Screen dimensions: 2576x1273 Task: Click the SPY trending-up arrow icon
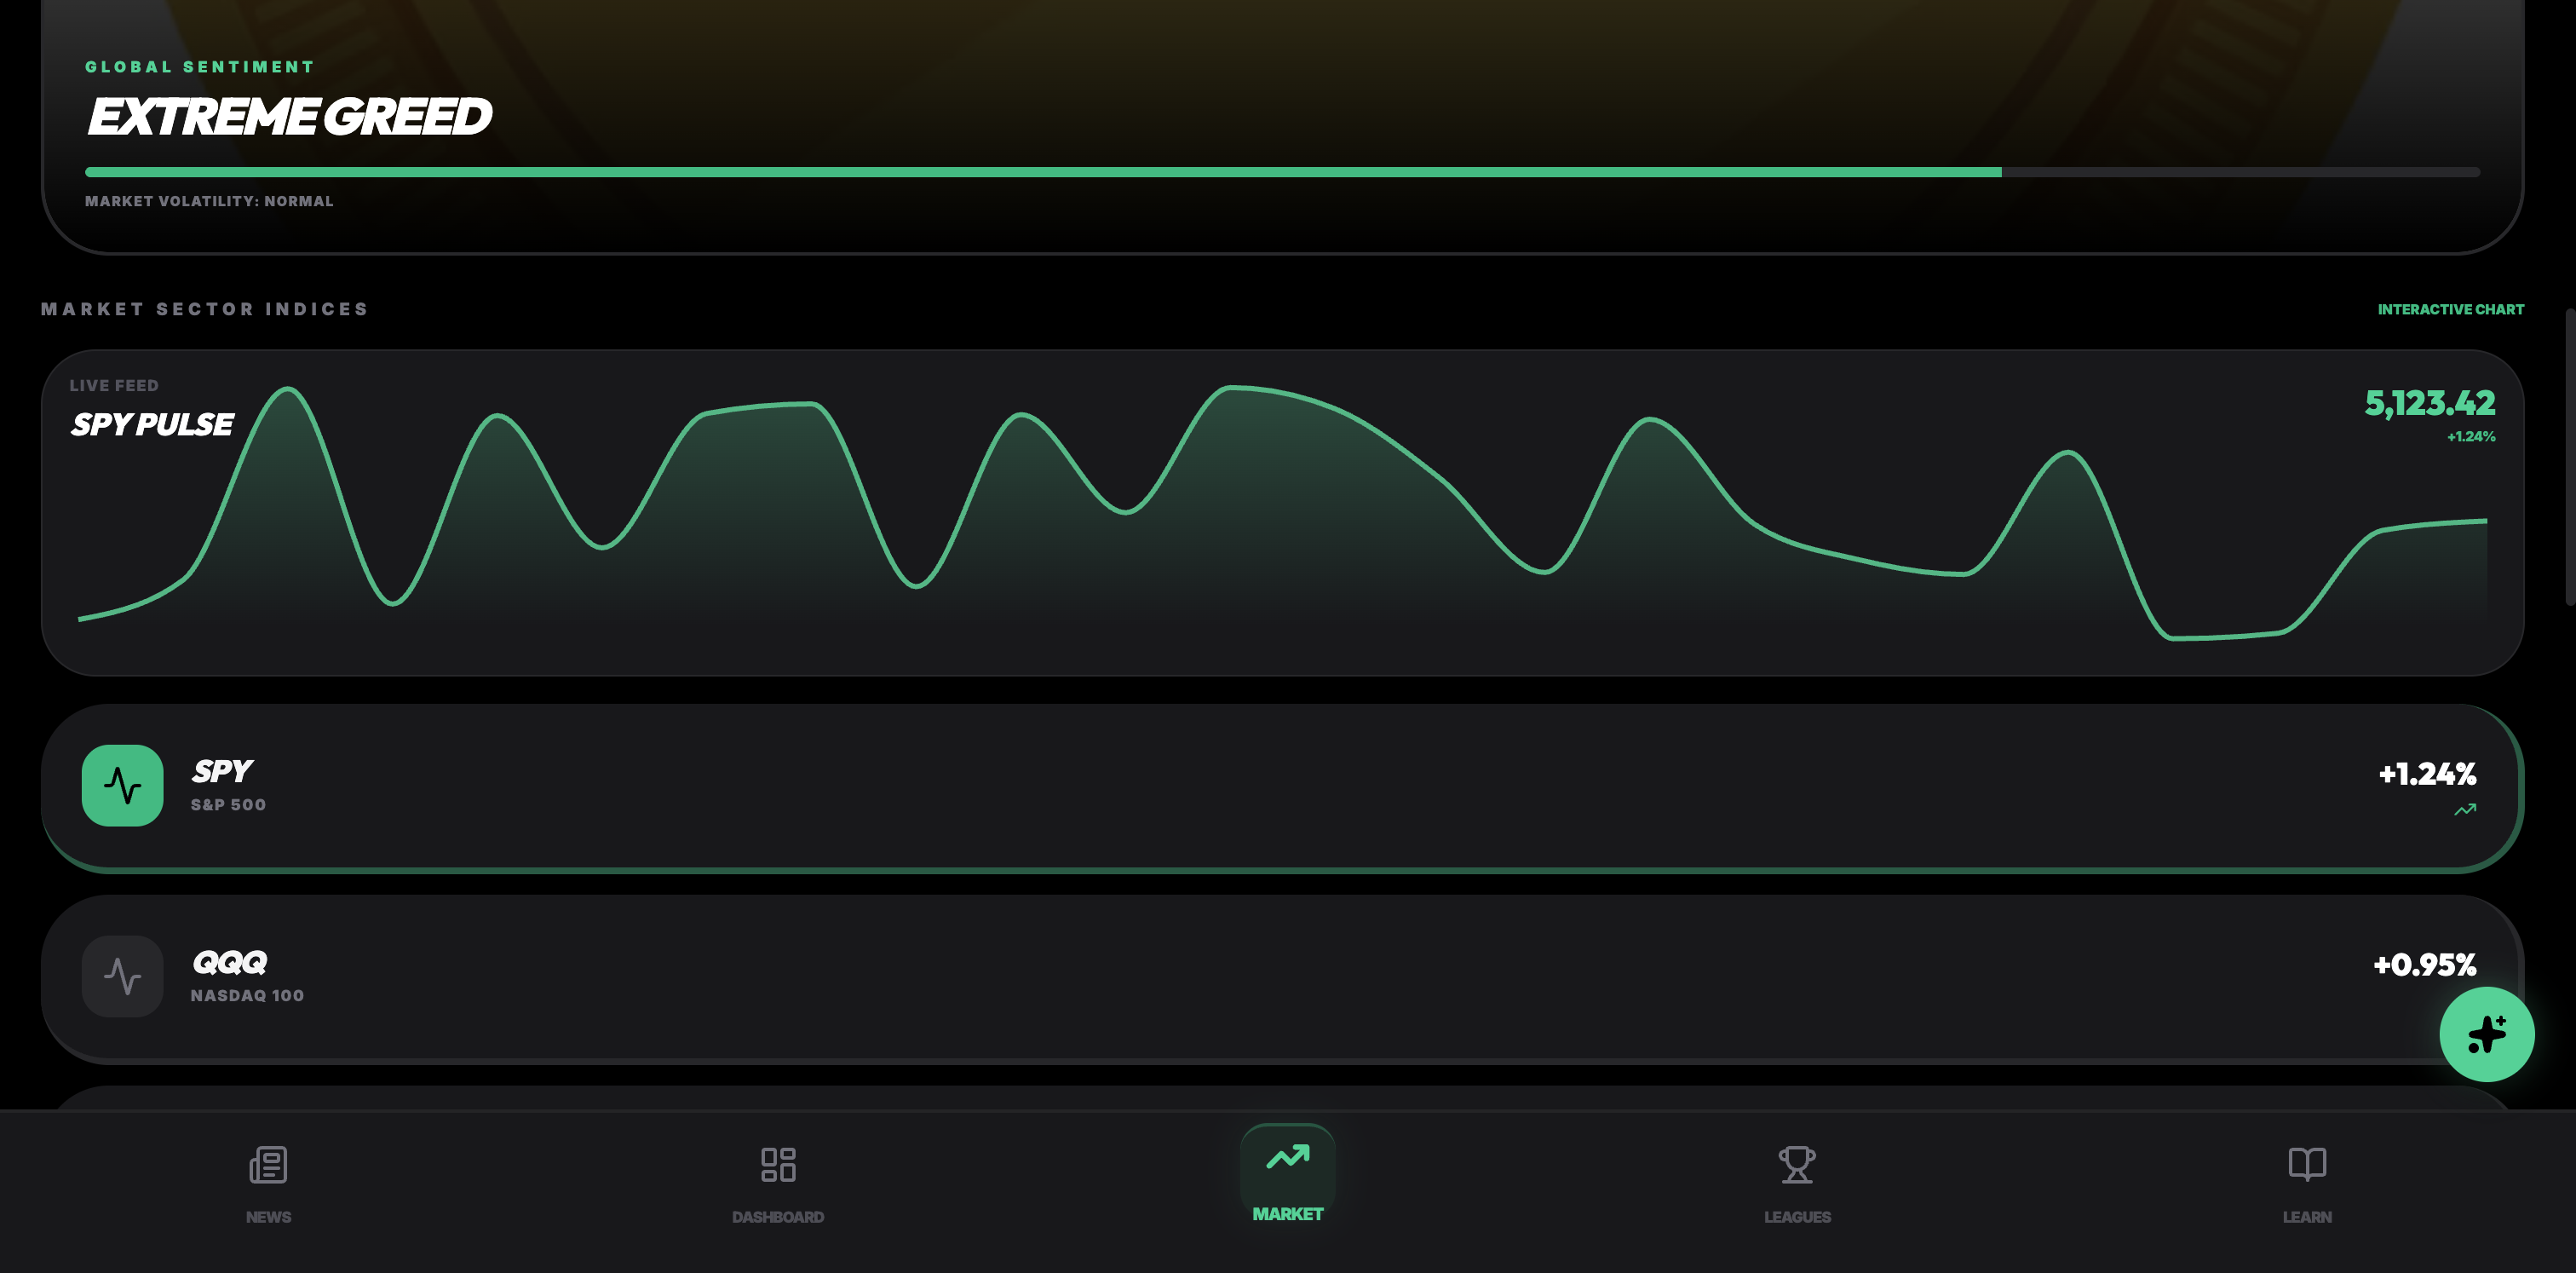[x=2465, y=809]
